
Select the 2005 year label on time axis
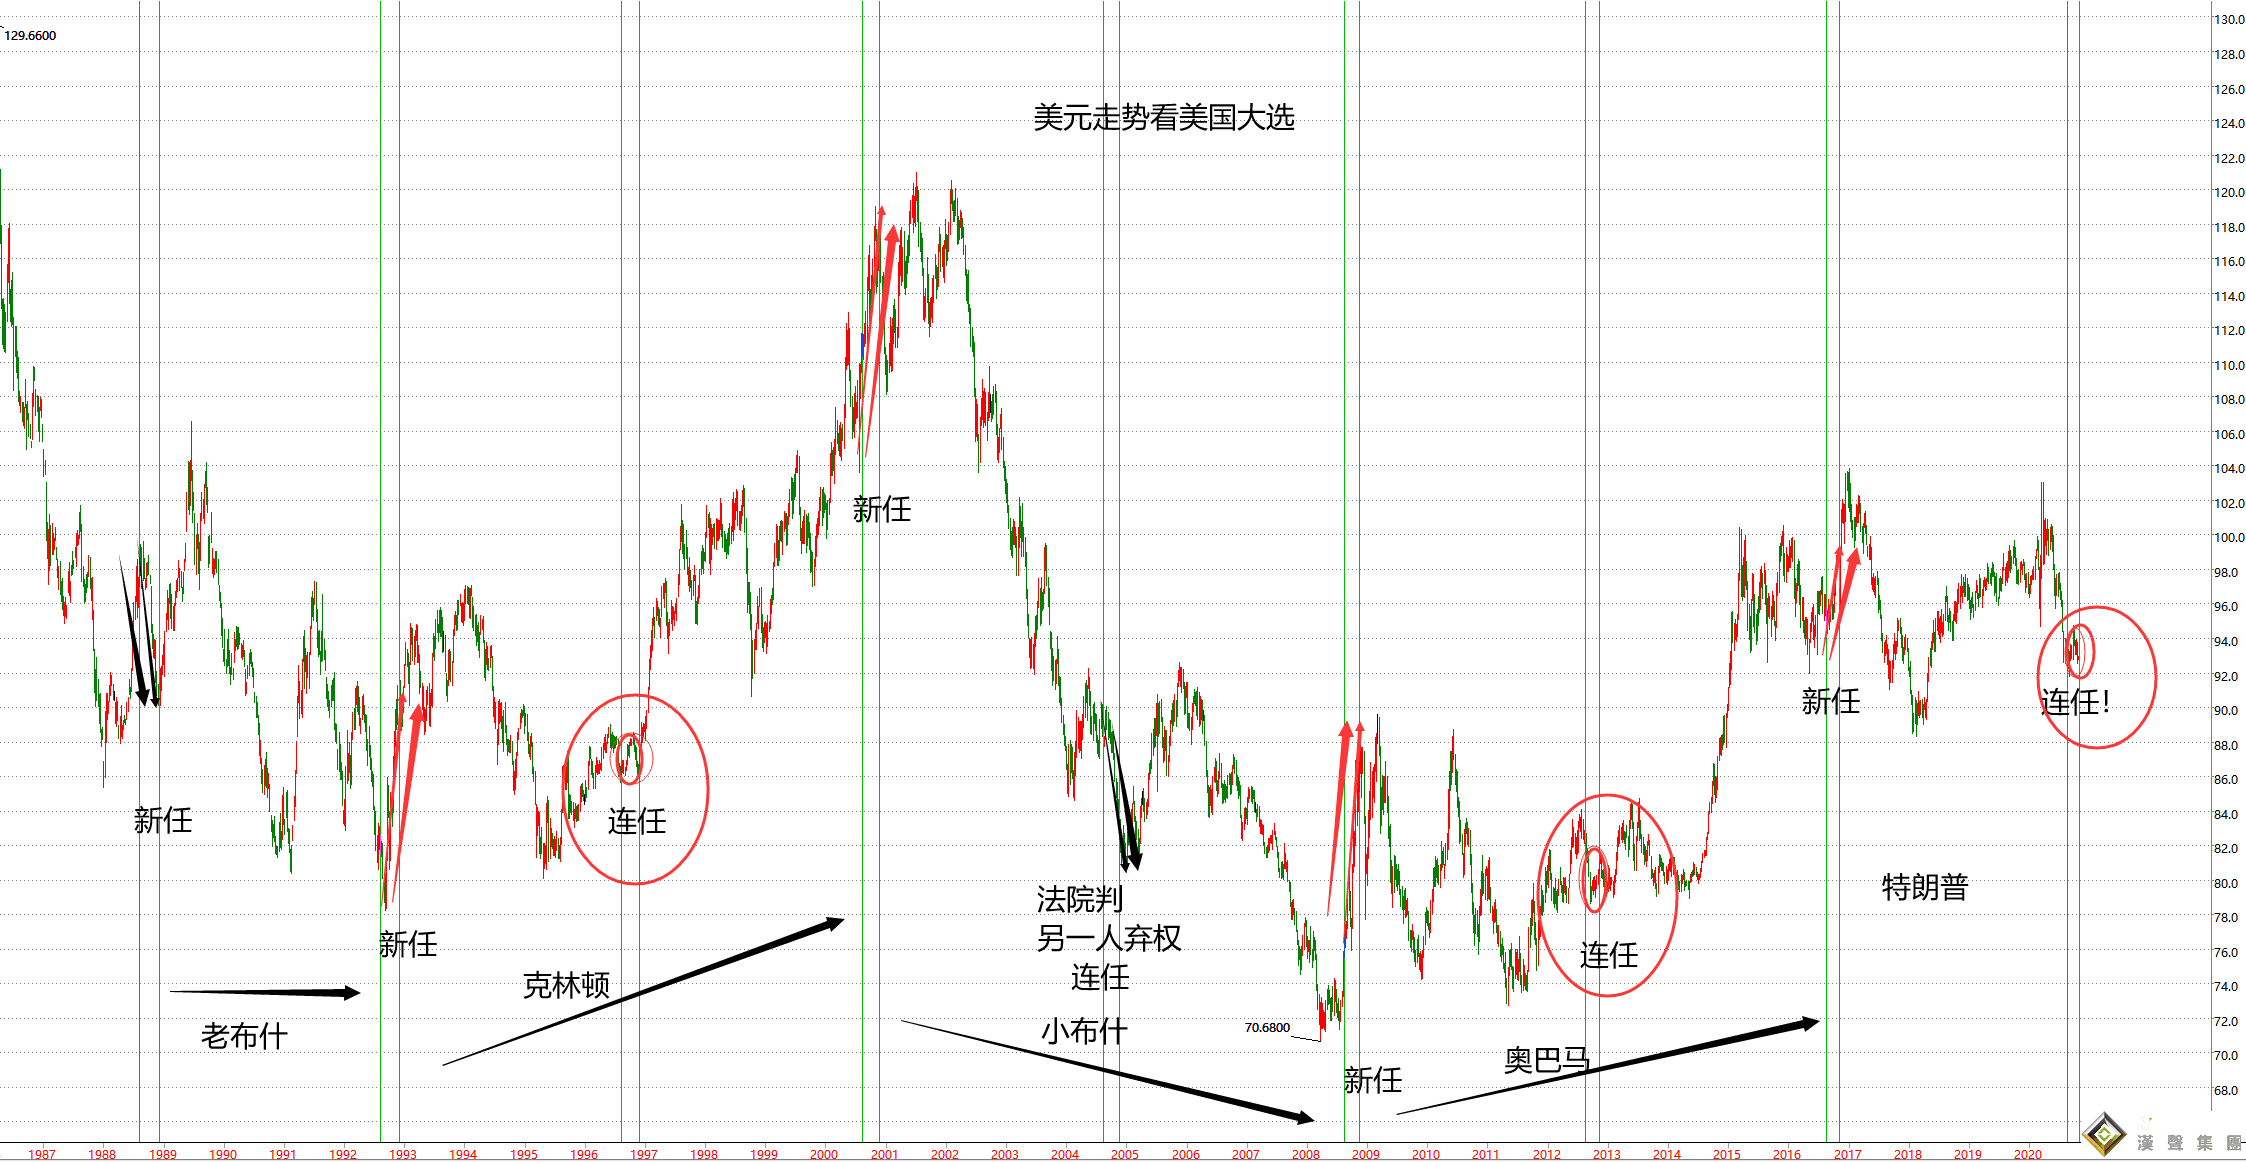1125,1154
